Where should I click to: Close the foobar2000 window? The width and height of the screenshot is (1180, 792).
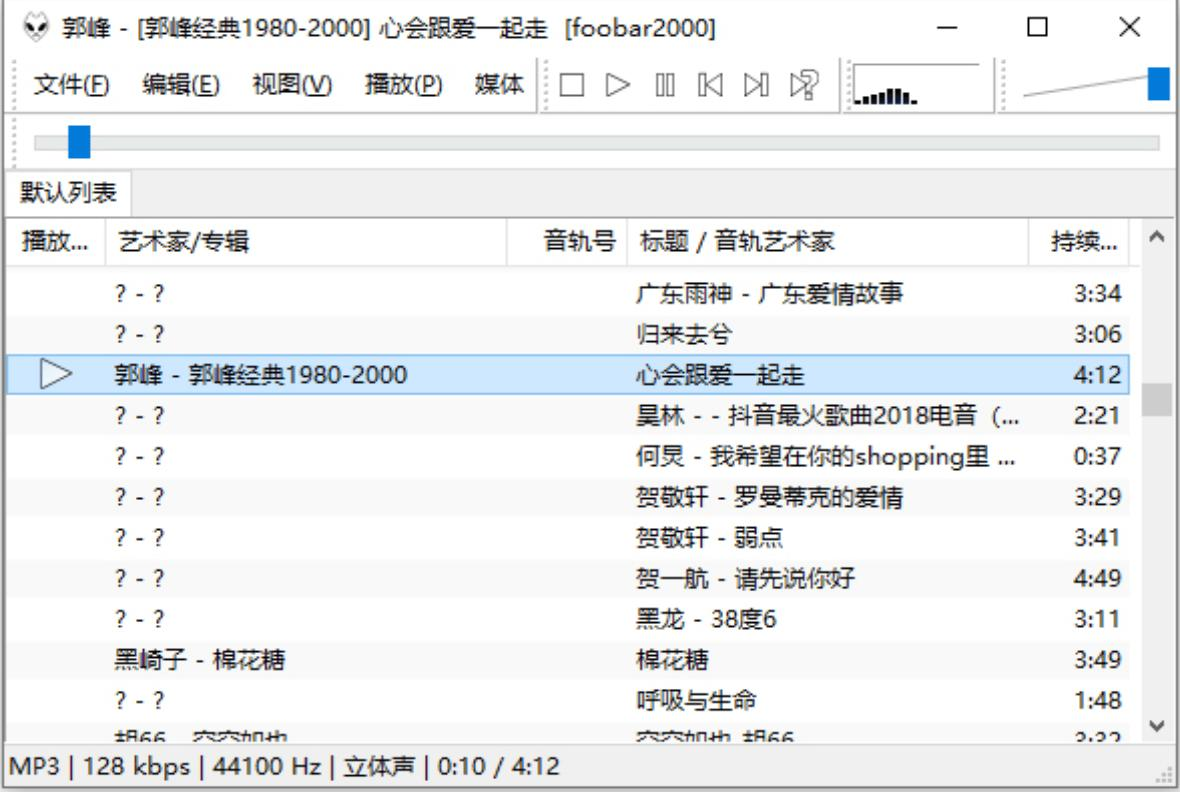click(1130, 28)
